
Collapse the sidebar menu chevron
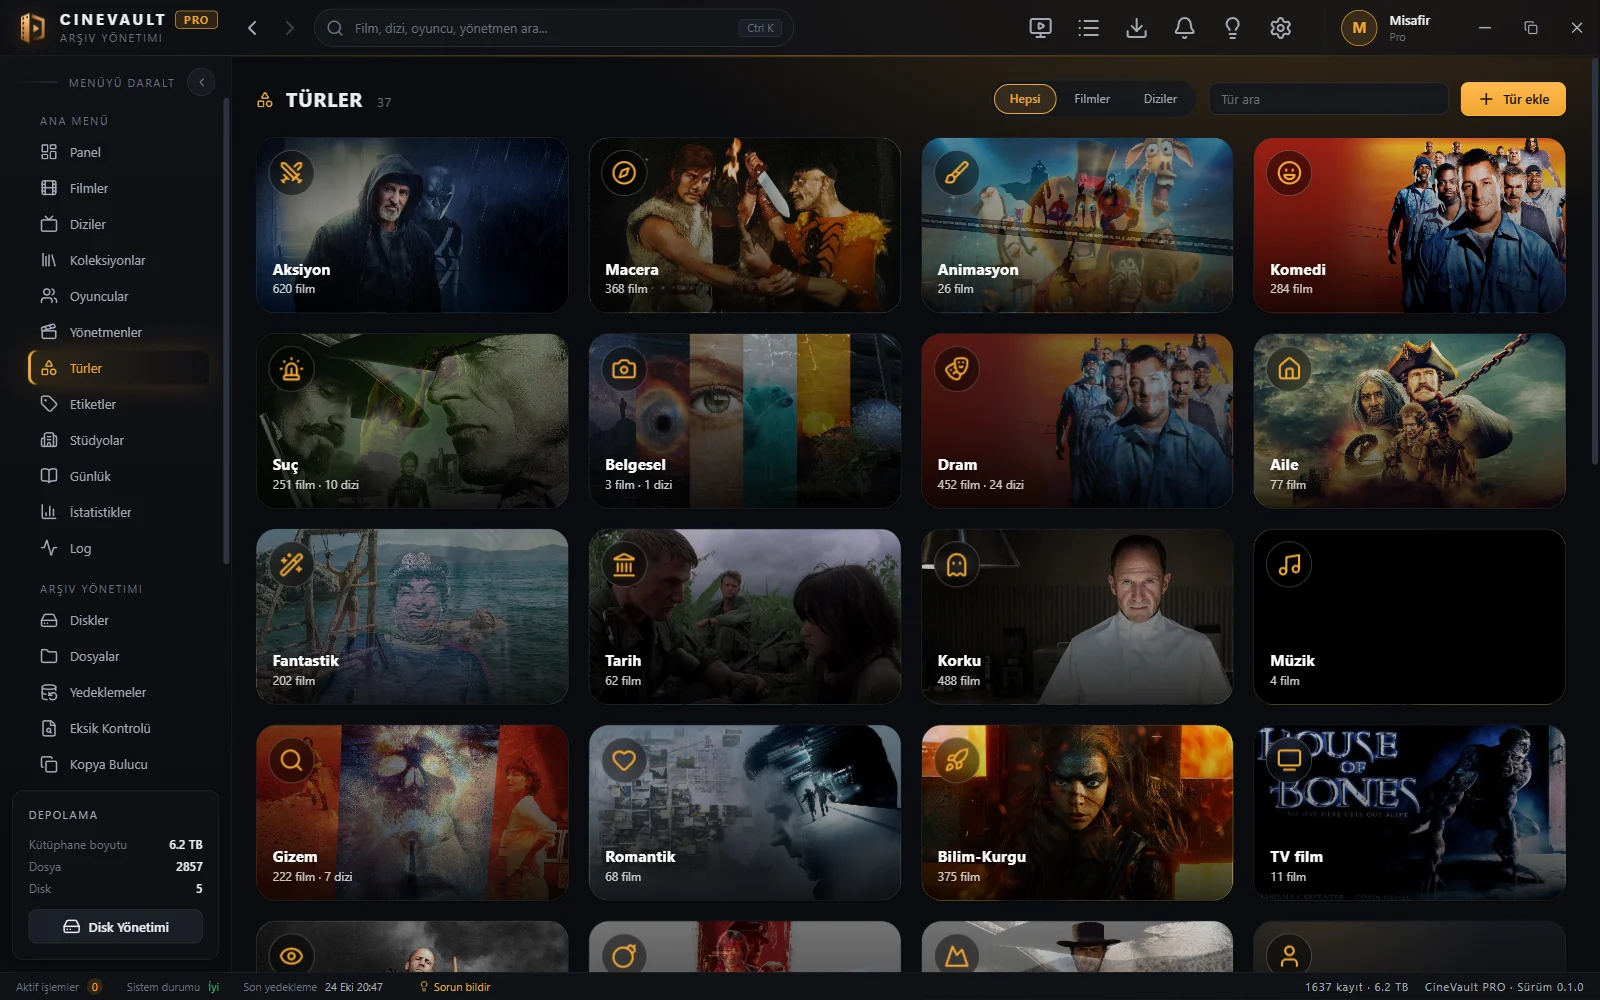point(201,82)
